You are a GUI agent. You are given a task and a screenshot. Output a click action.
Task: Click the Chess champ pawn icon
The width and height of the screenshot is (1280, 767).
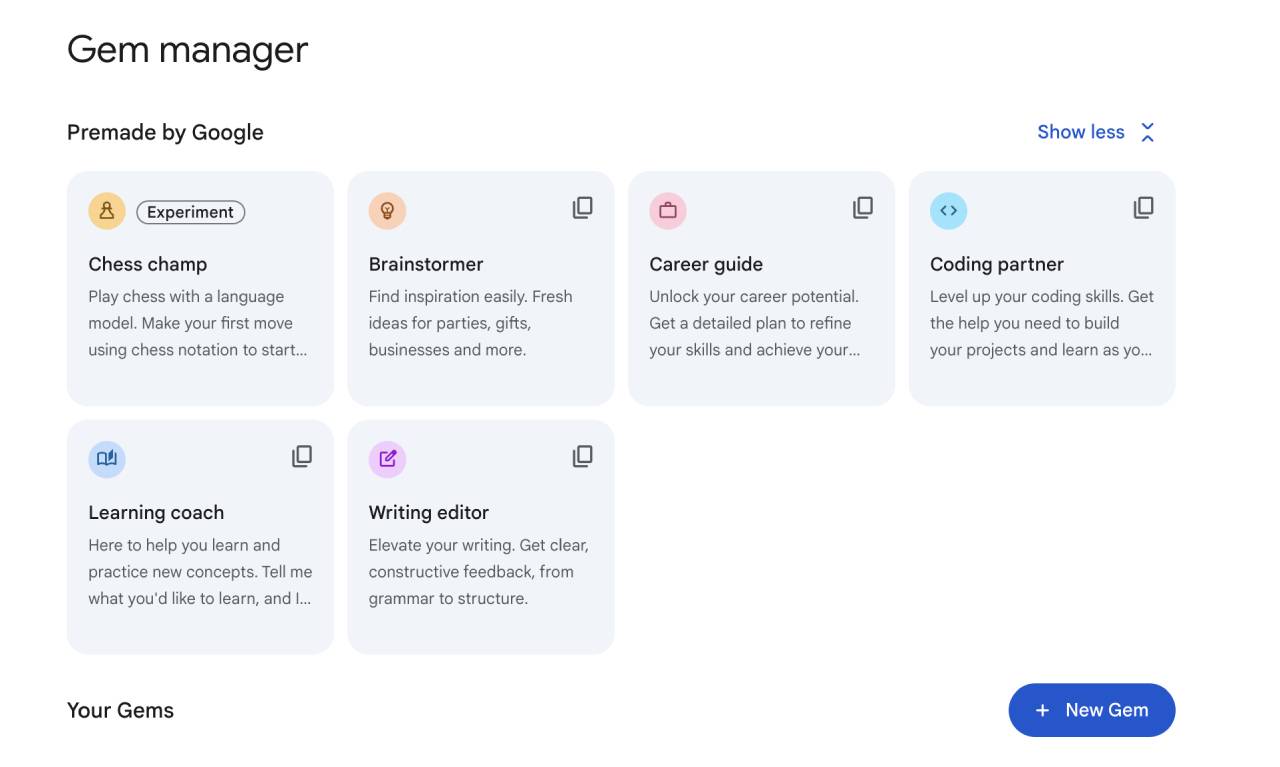(107, 211)
